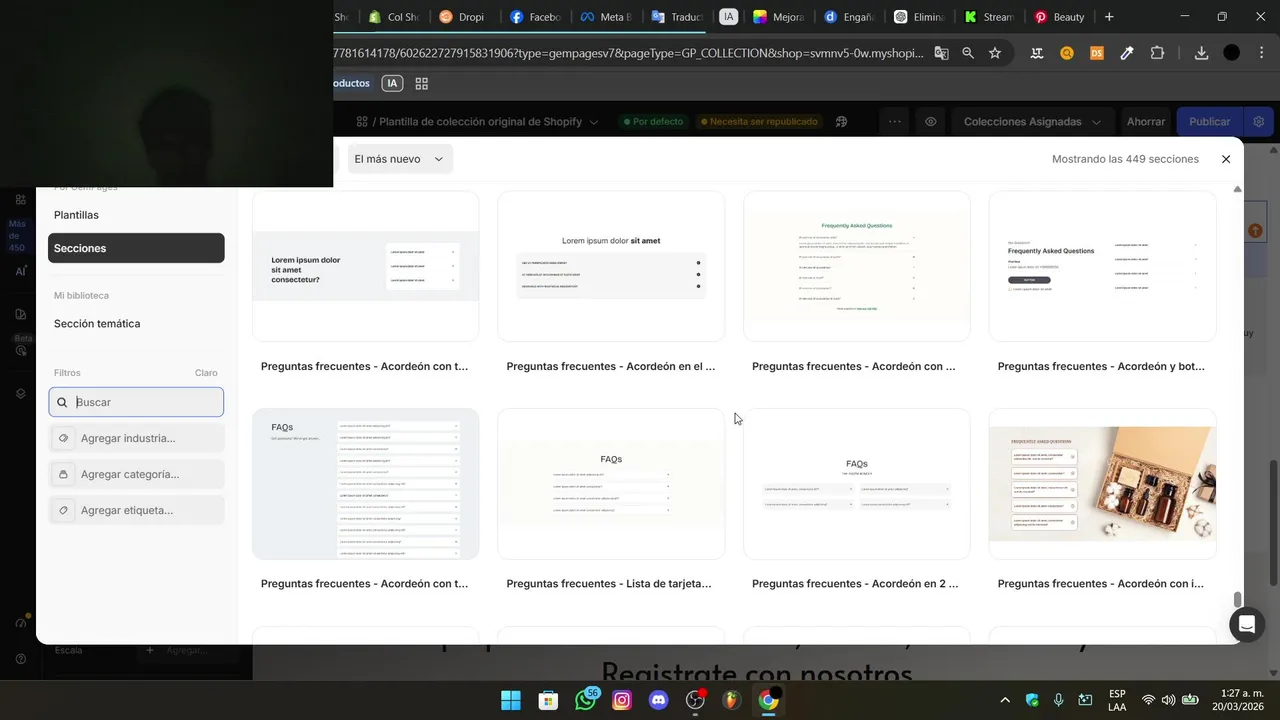Click 'Preguntas frecuentes - Acordeón y bot...' title
1280x720 pixels.
click(x=1101, y=367)
